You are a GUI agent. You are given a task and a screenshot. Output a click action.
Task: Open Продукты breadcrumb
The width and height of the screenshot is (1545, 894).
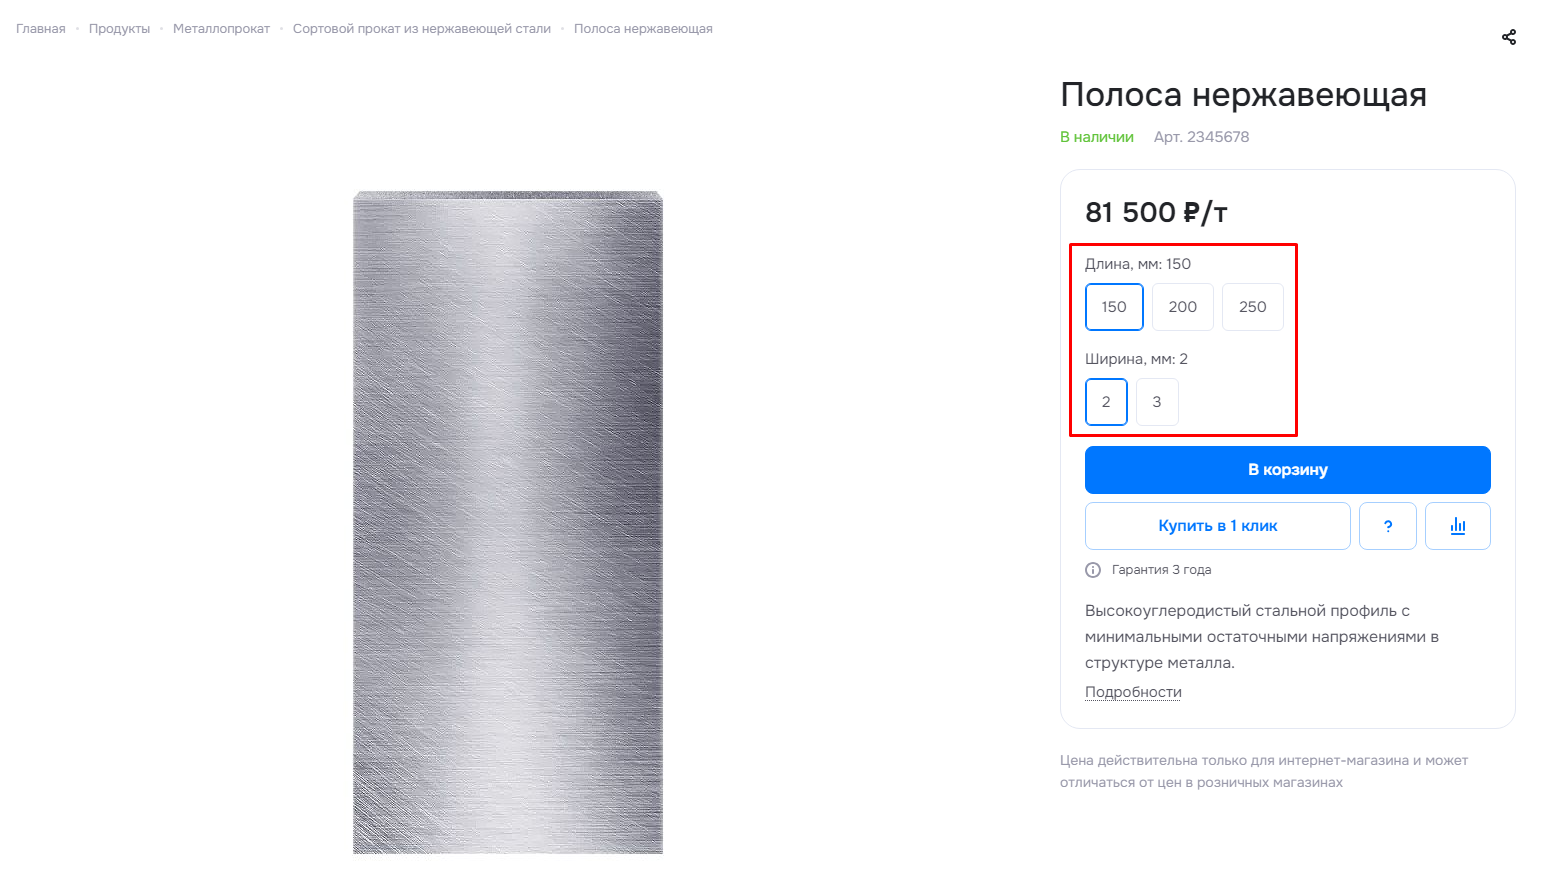click(119, 29)
